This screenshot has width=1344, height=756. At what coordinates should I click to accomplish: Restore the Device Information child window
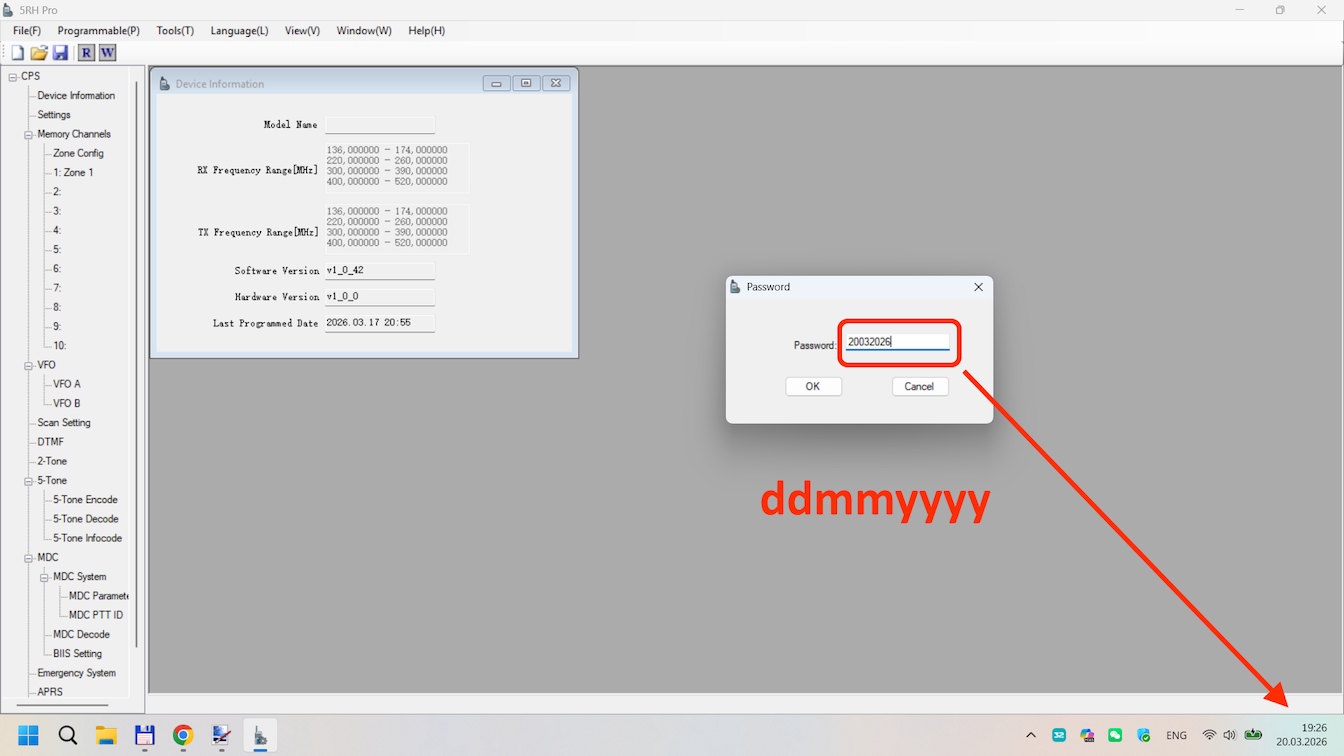tap(526, 83)
